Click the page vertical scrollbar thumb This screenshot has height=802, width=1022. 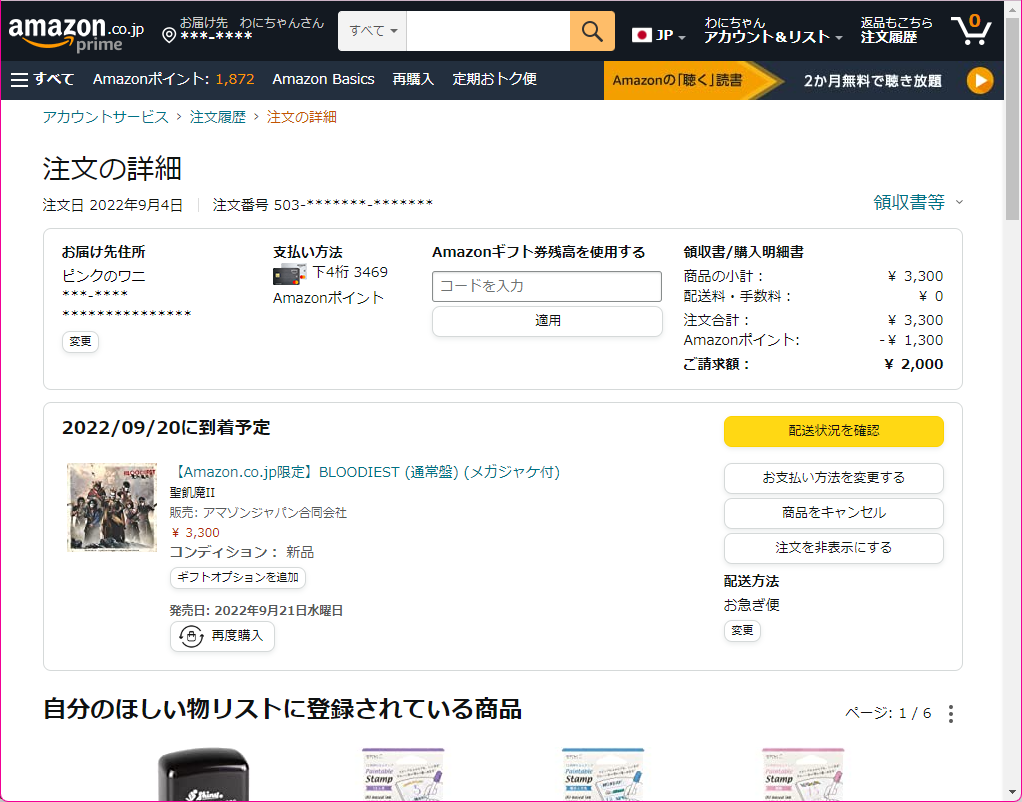[1012, 117]
